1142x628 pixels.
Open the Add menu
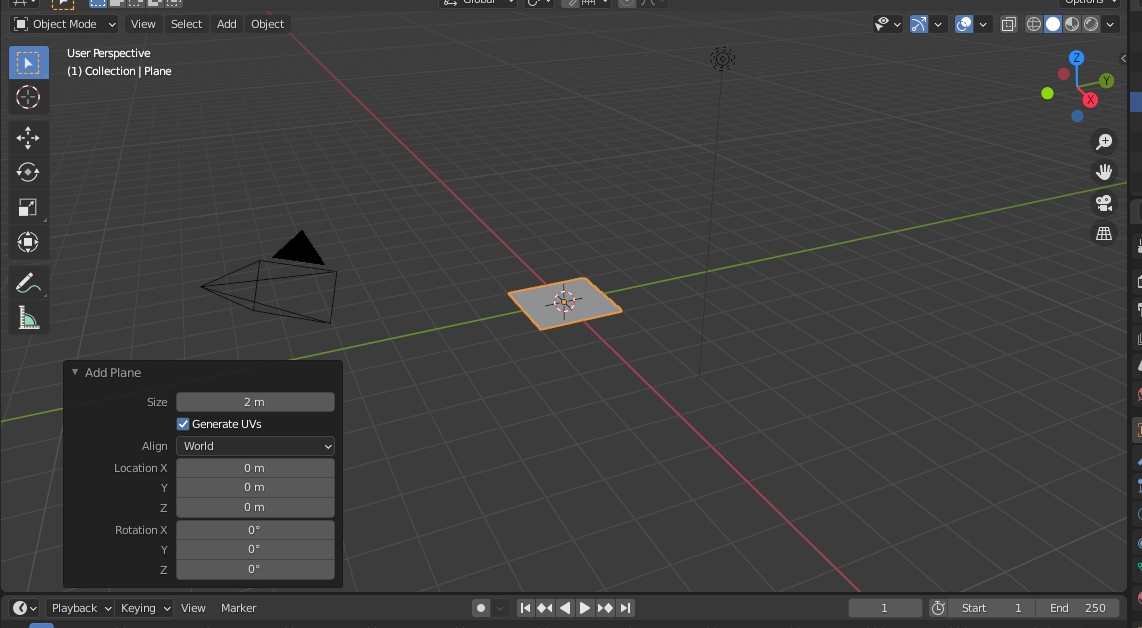(227, 24)
